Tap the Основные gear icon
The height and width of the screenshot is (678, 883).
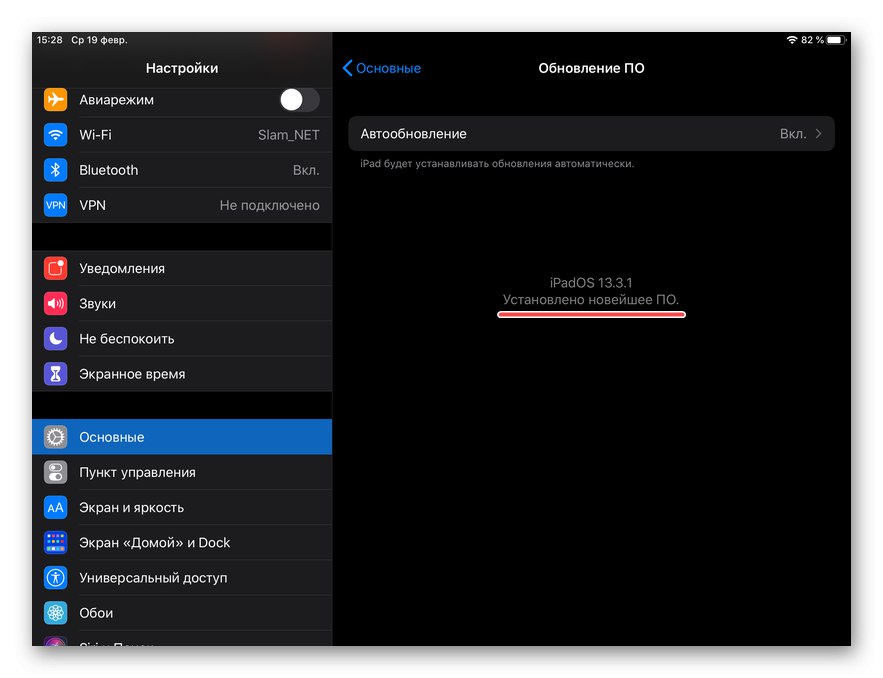[x=55, y=438]
